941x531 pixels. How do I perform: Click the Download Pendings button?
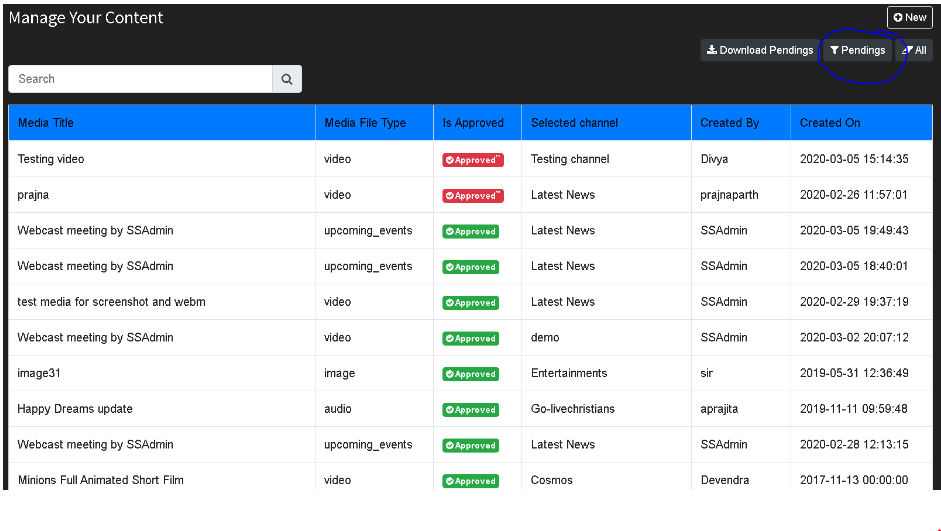click(760, 50)
